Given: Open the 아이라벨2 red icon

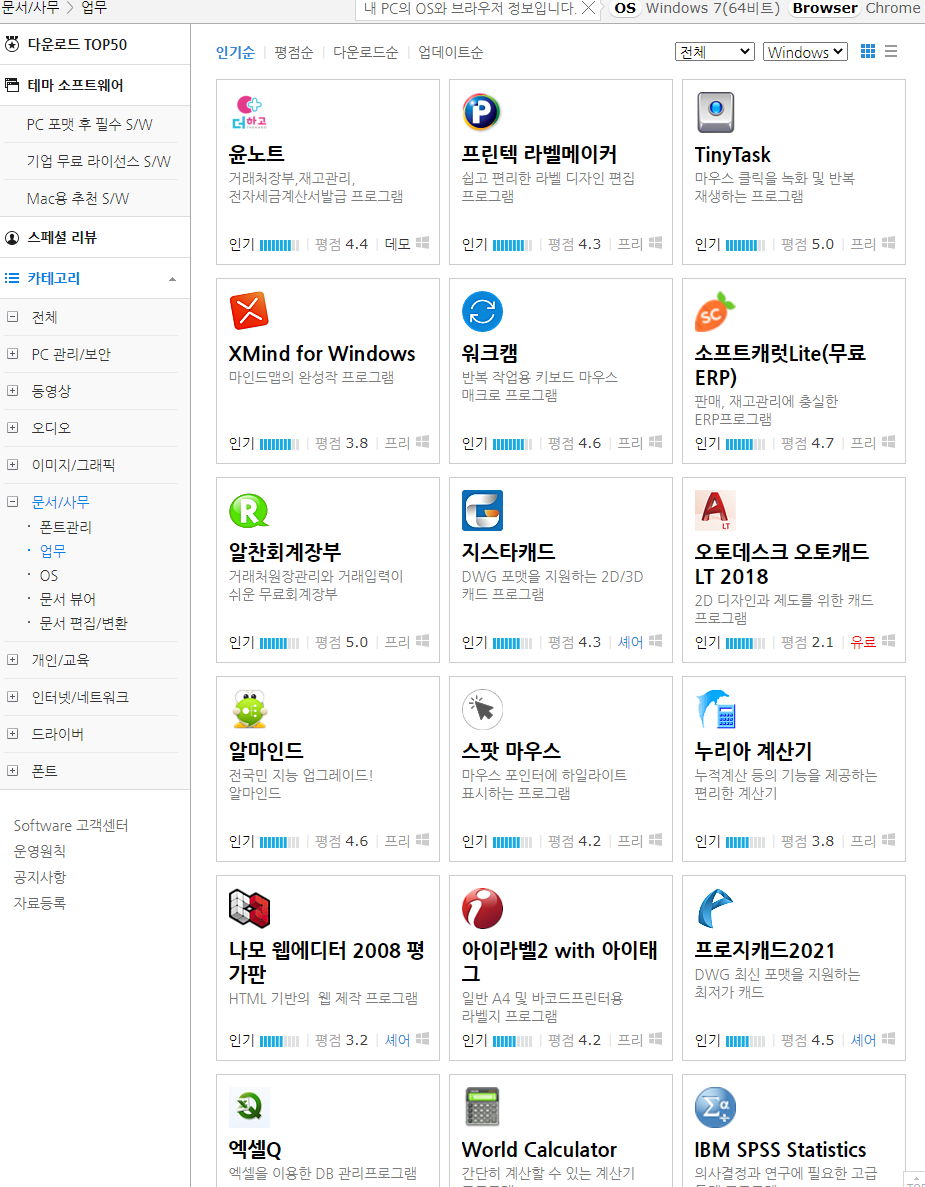Looking at the screenshot, I should tap(481, 908).
